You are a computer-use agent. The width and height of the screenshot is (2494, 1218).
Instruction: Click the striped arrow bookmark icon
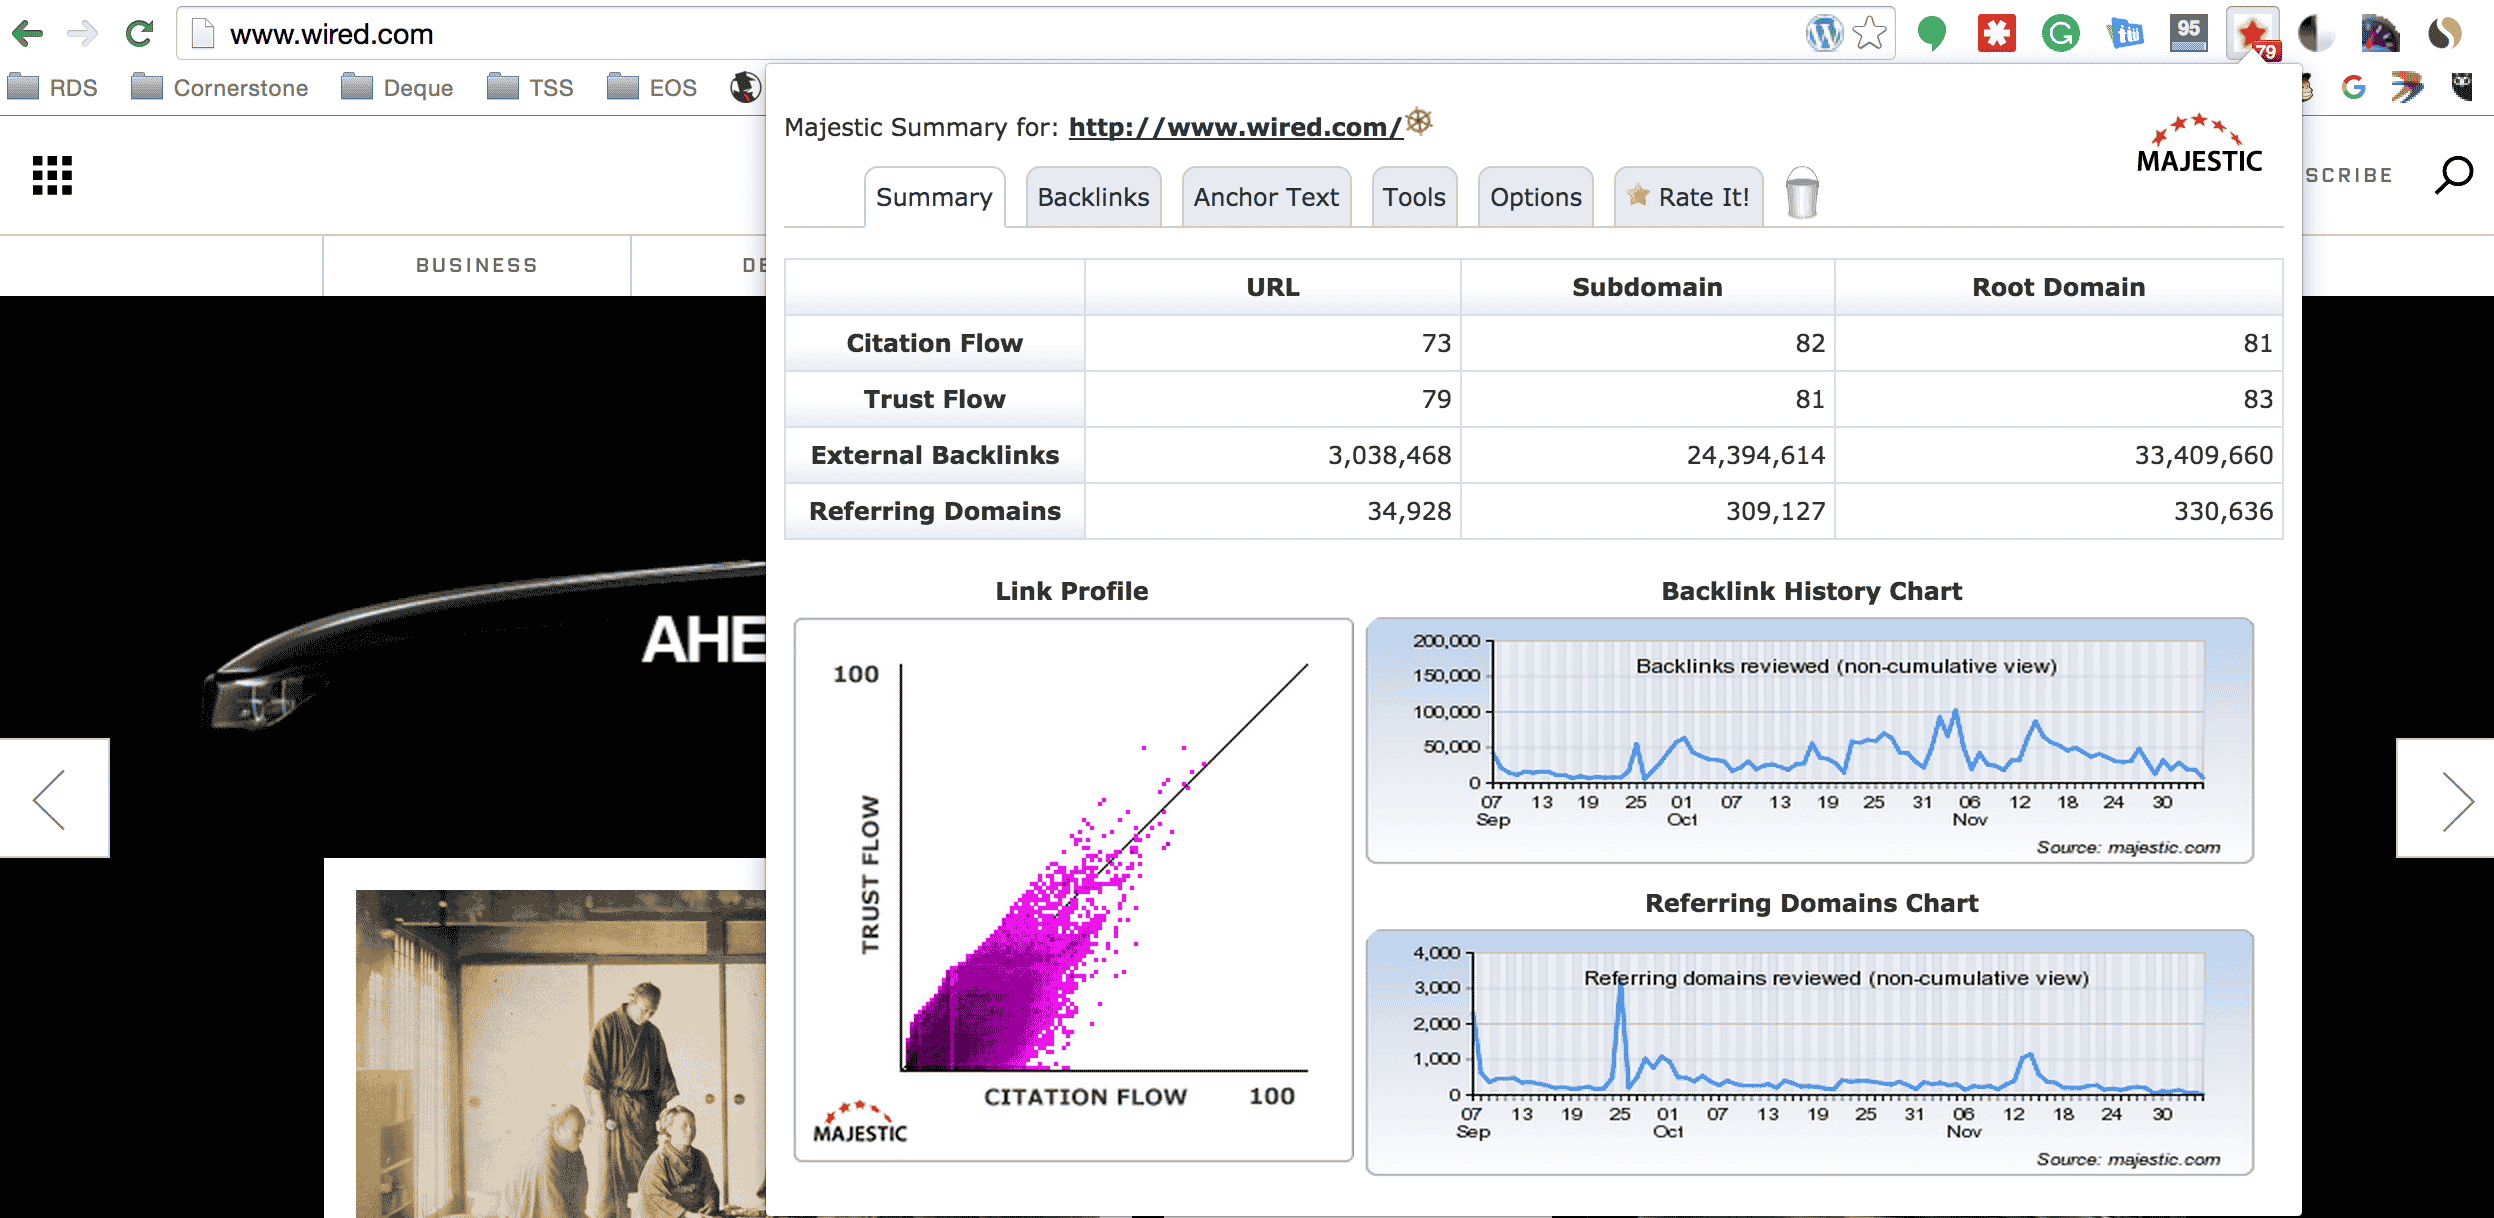click(x=2407, y=88)
